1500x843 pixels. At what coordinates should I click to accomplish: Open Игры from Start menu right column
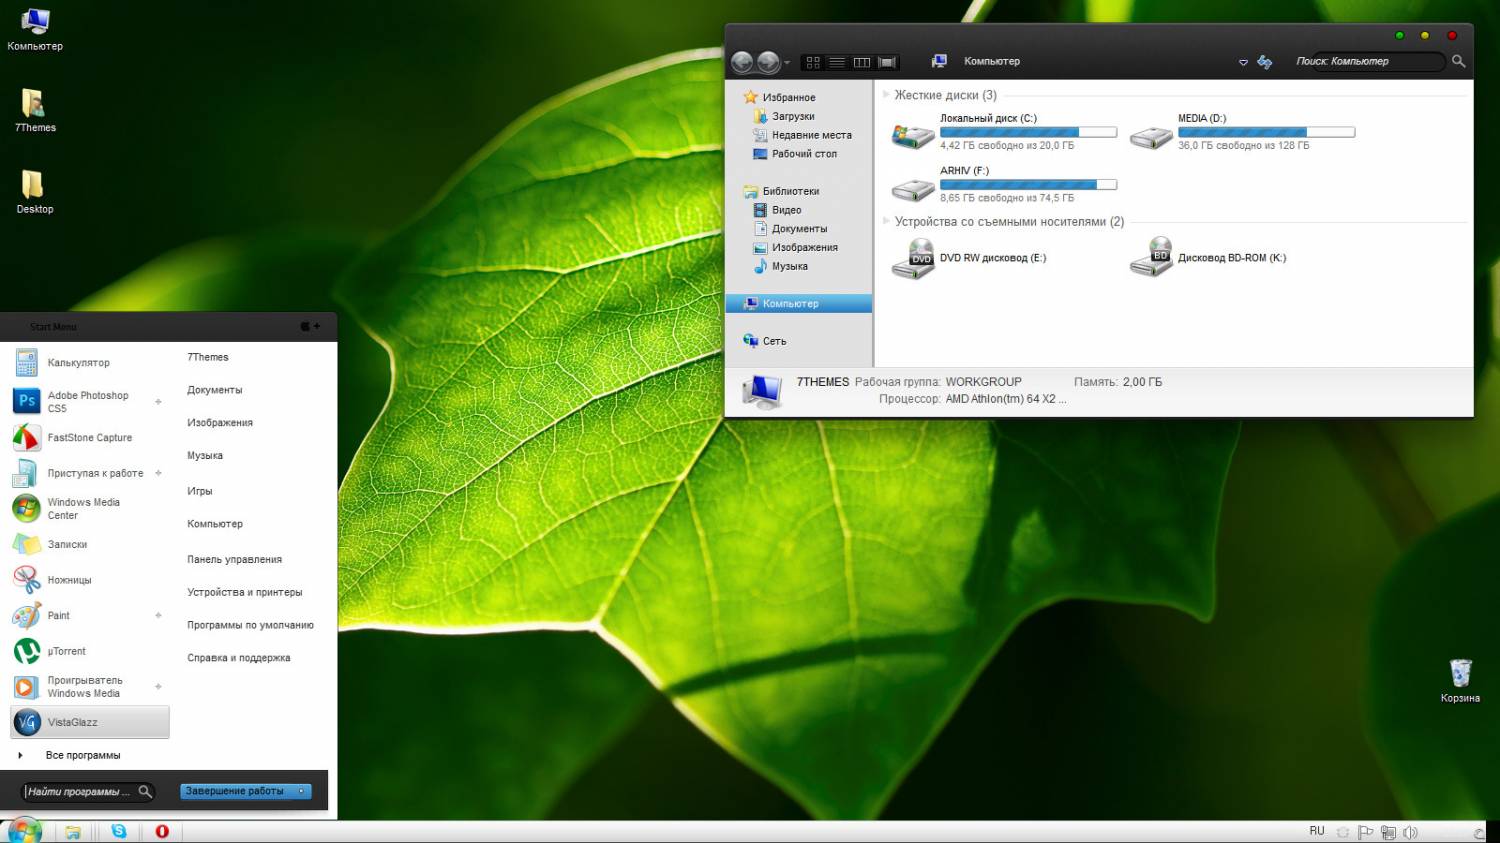tap(200, 491)
